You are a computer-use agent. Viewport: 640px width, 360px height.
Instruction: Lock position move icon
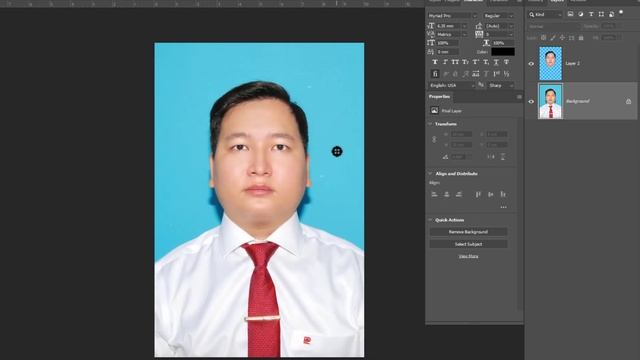coord(562,38)
